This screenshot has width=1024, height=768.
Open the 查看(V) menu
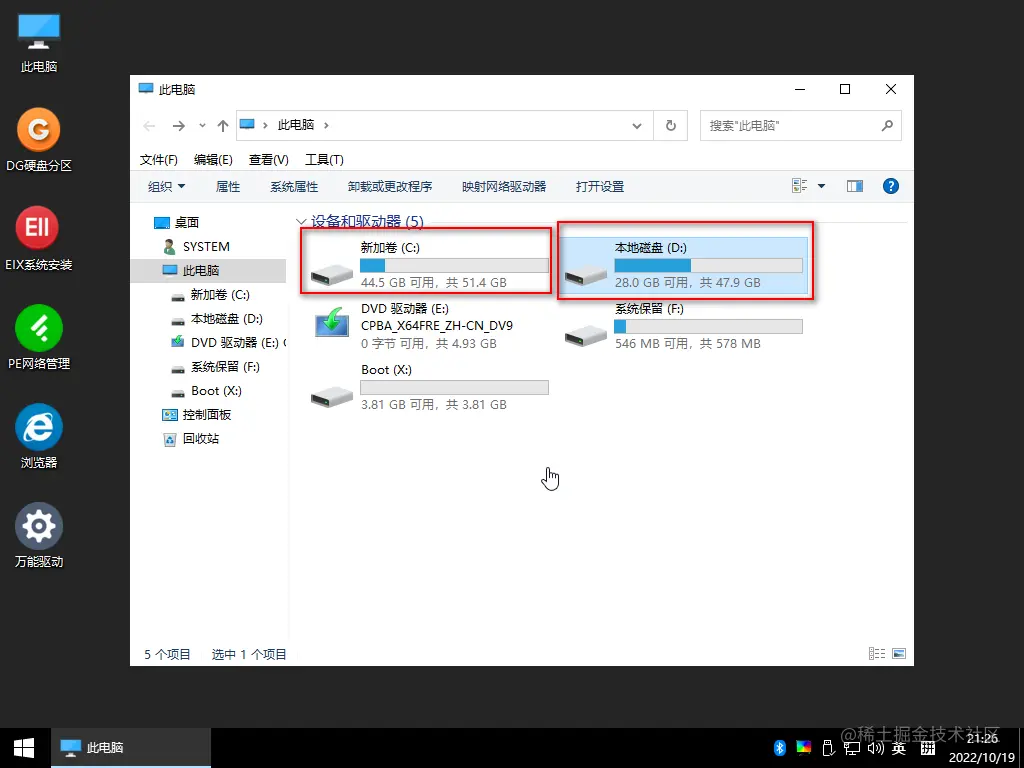pyautogui.click(x=268, y=160)
